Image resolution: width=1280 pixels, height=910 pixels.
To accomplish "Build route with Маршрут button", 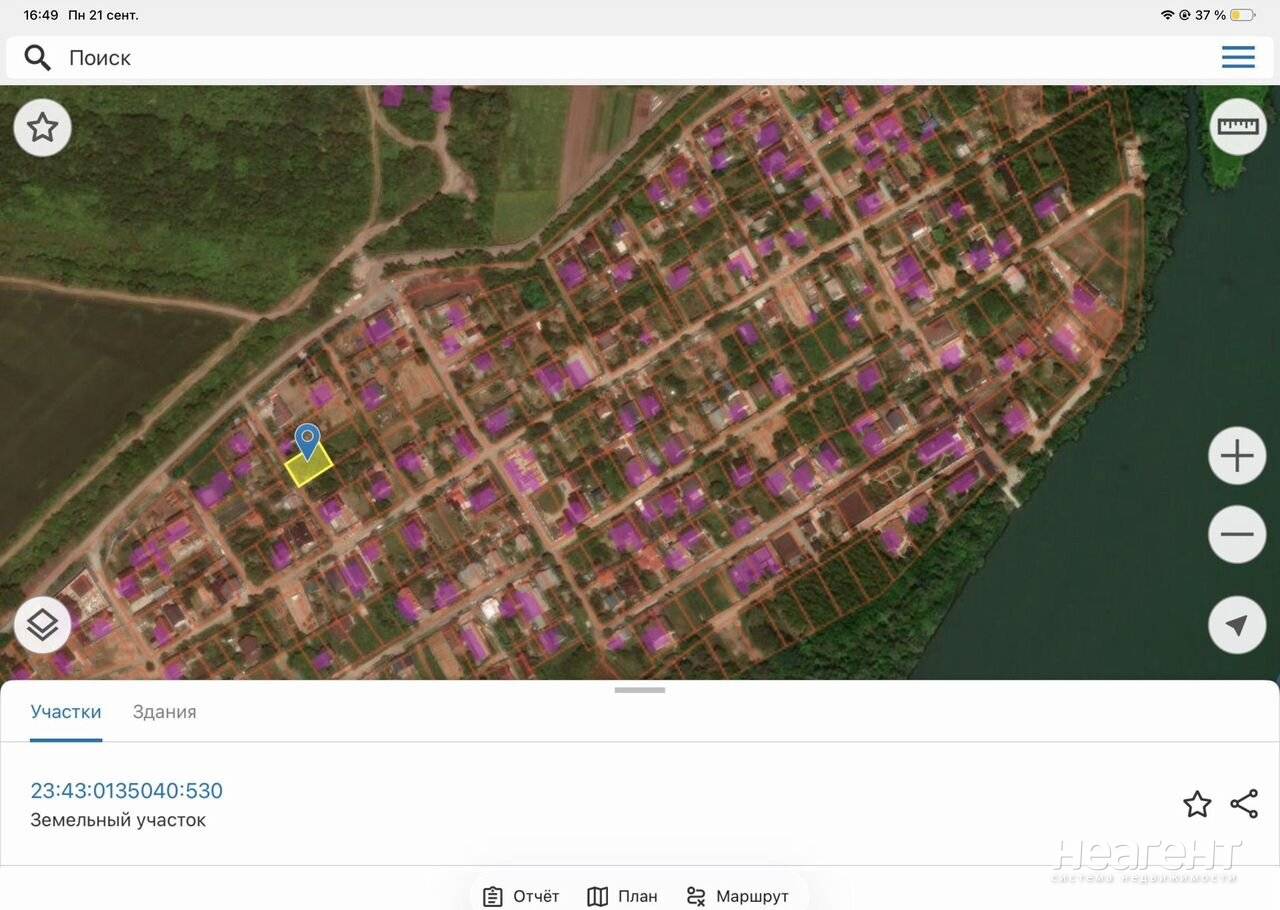I will [738, 896].
